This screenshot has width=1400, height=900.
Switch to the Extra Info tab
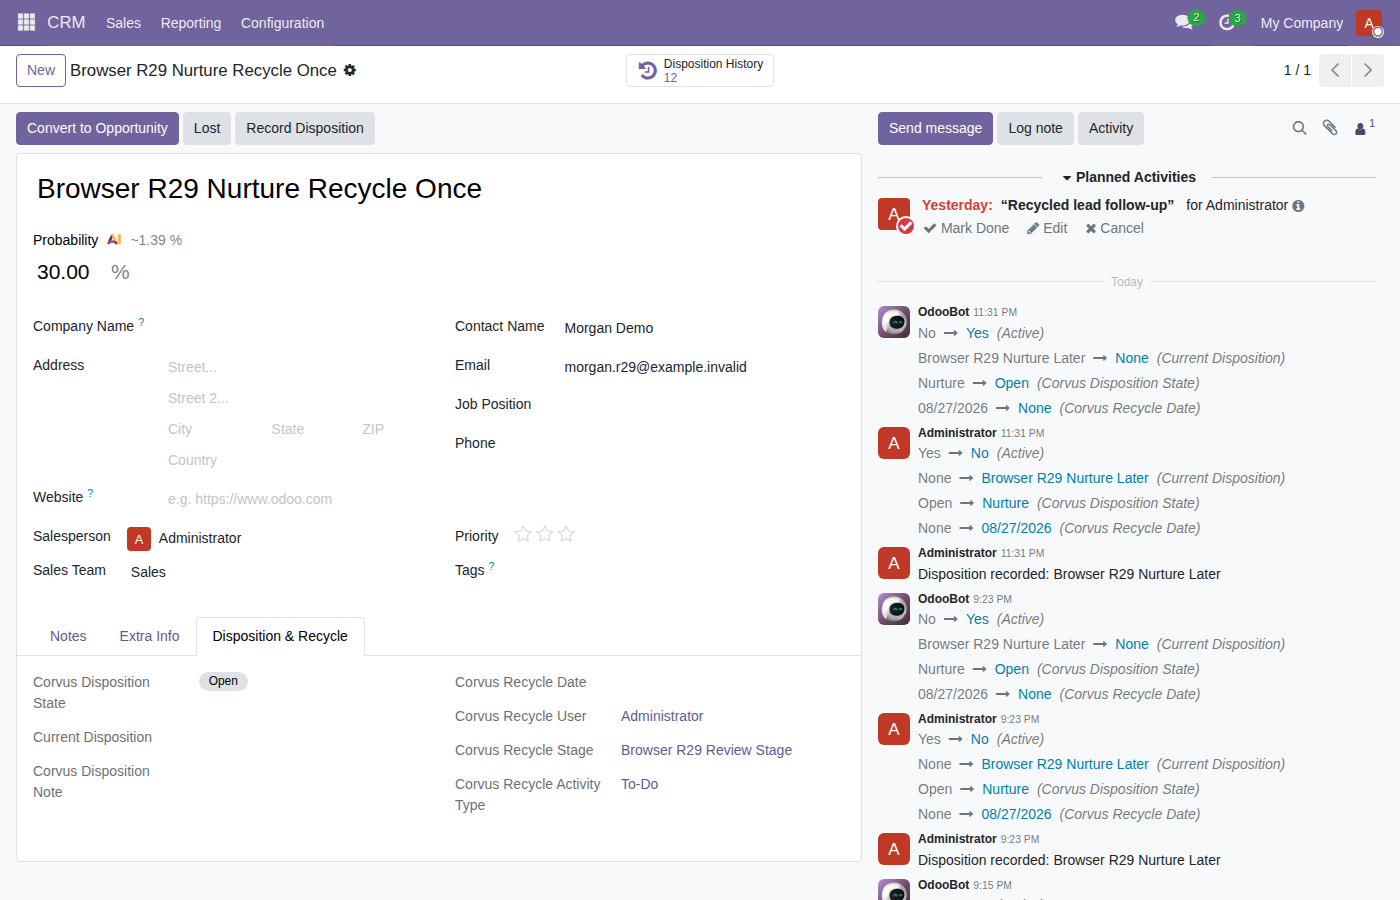pos(150,636)
